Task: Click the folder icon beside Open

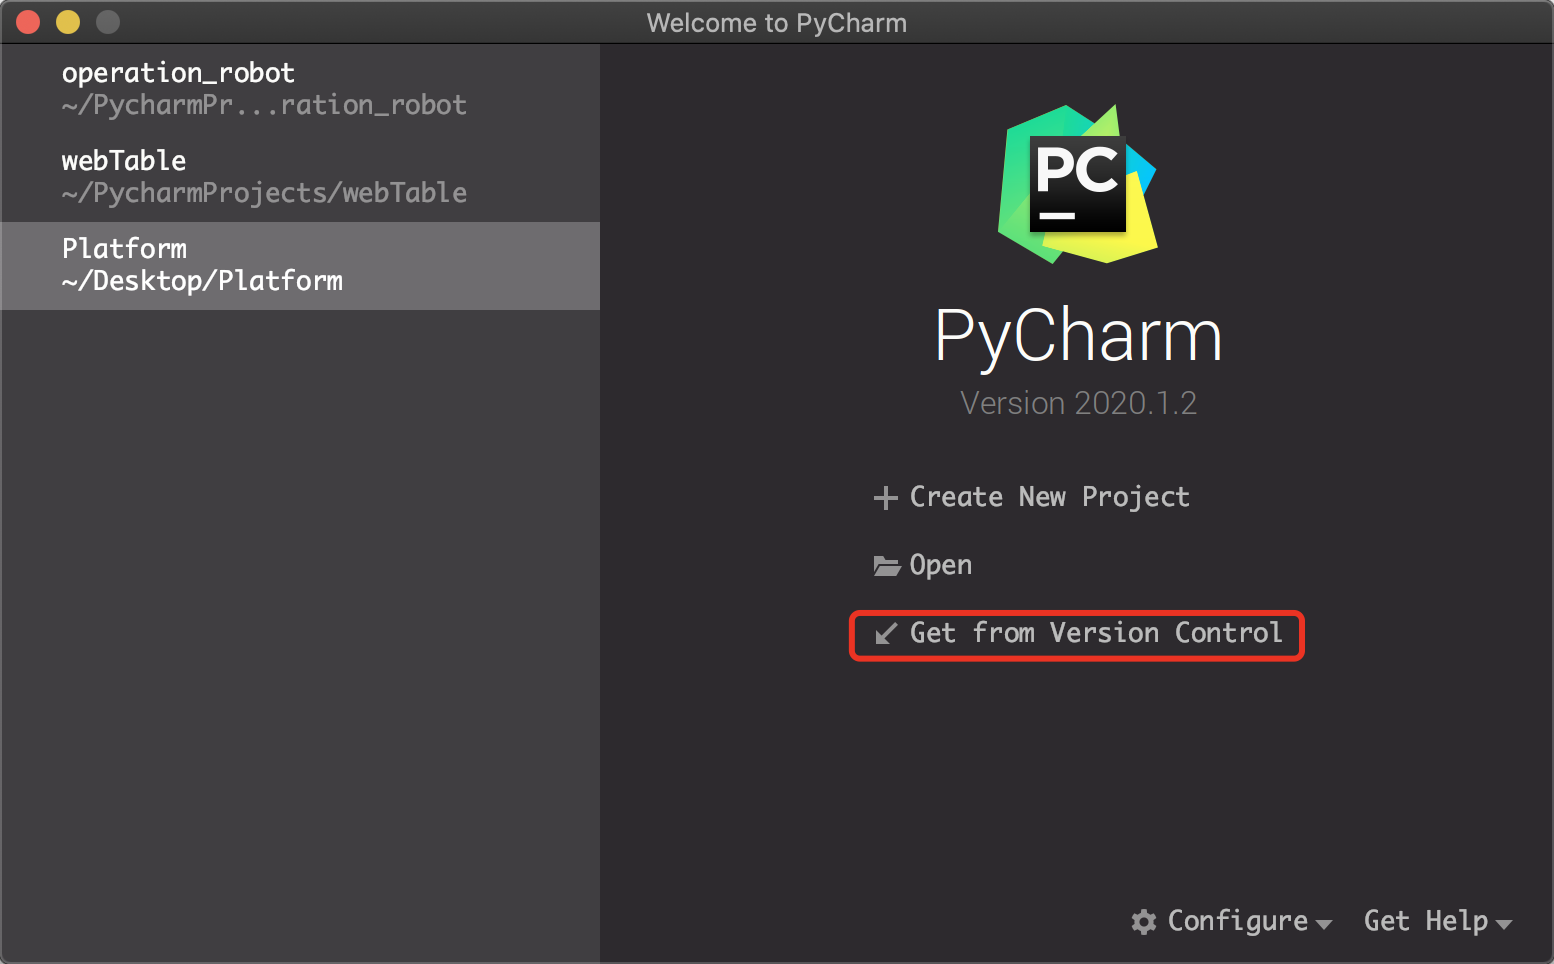Action: (x=886, y=566)
